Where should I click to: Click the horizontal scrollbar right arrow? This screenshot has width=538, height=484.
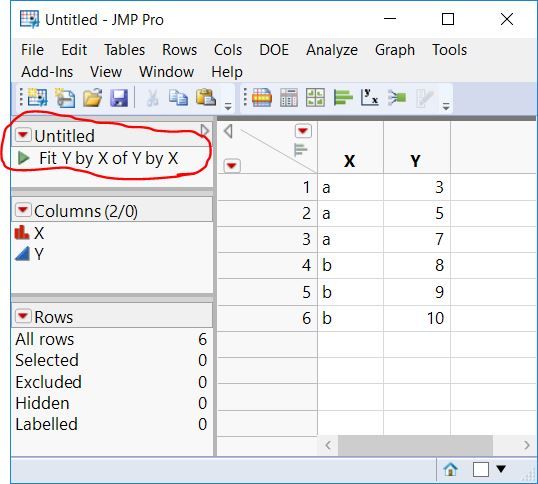(x=527, y=445)
